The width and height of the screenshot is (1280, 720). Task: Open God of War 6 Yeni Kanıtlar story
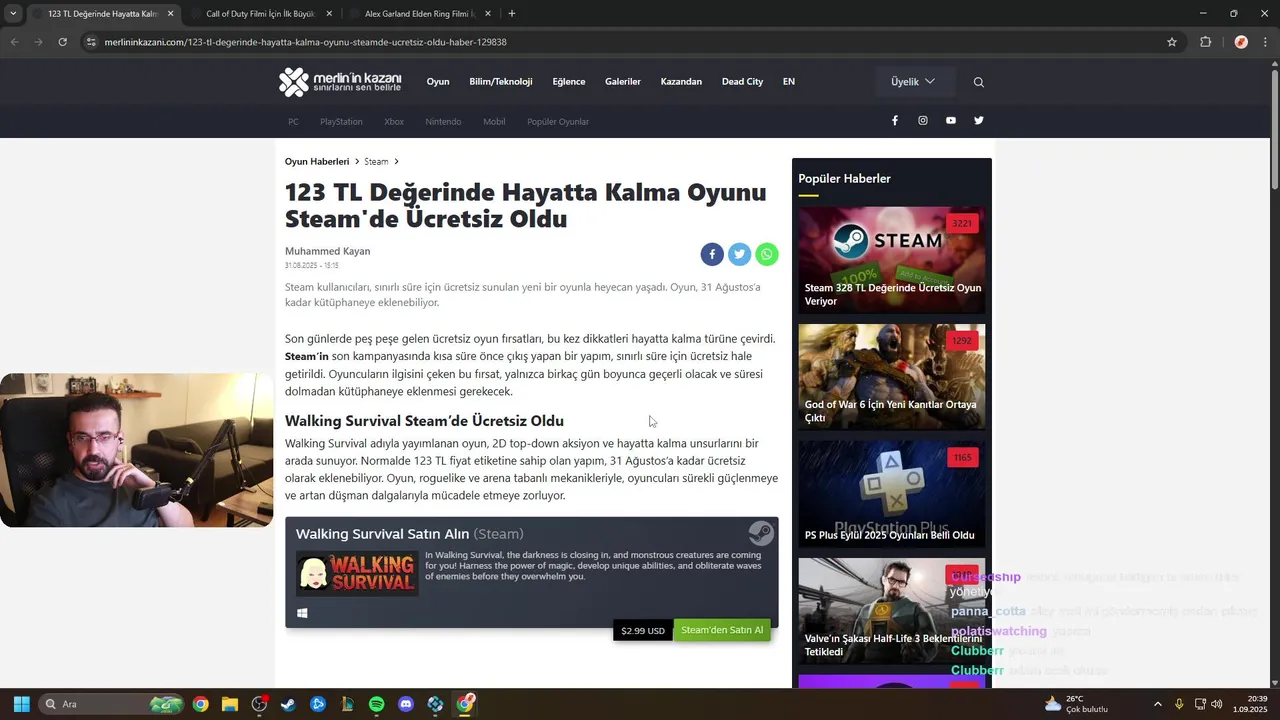892,377
